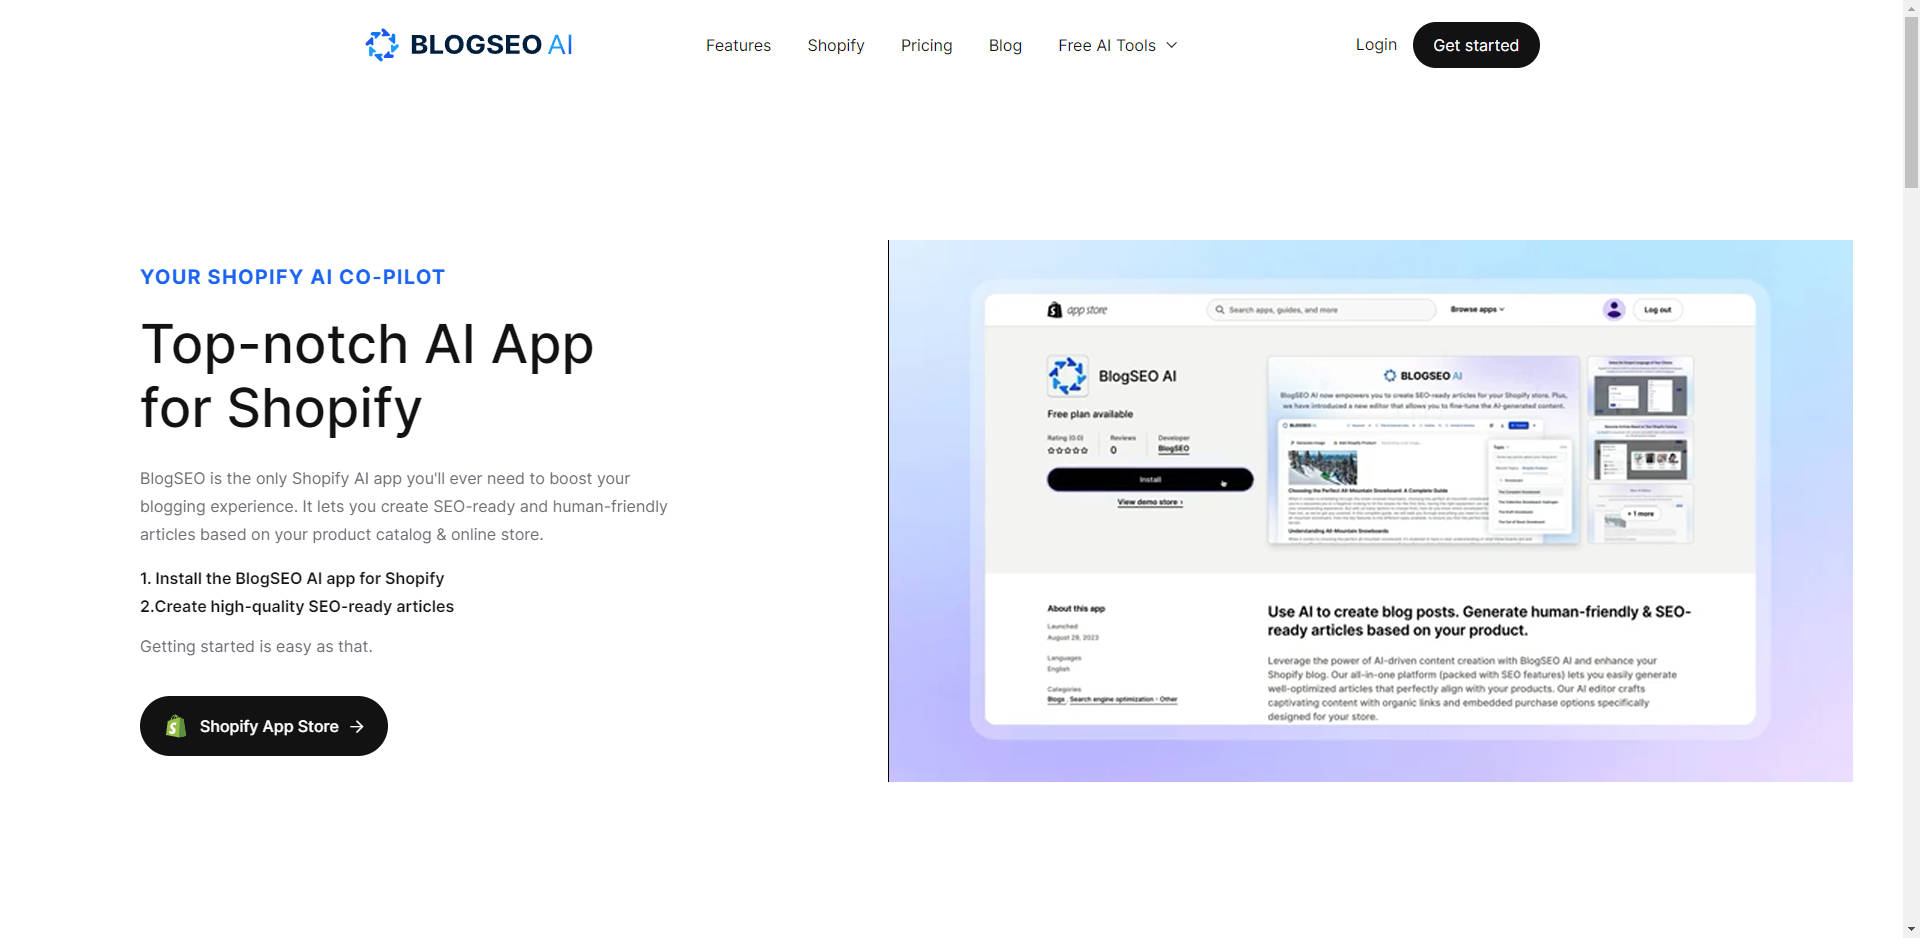Click the green Shopify bag icon on the App Store button
The width and height of the screenshot is (1920, 938).
pos(177,726)
